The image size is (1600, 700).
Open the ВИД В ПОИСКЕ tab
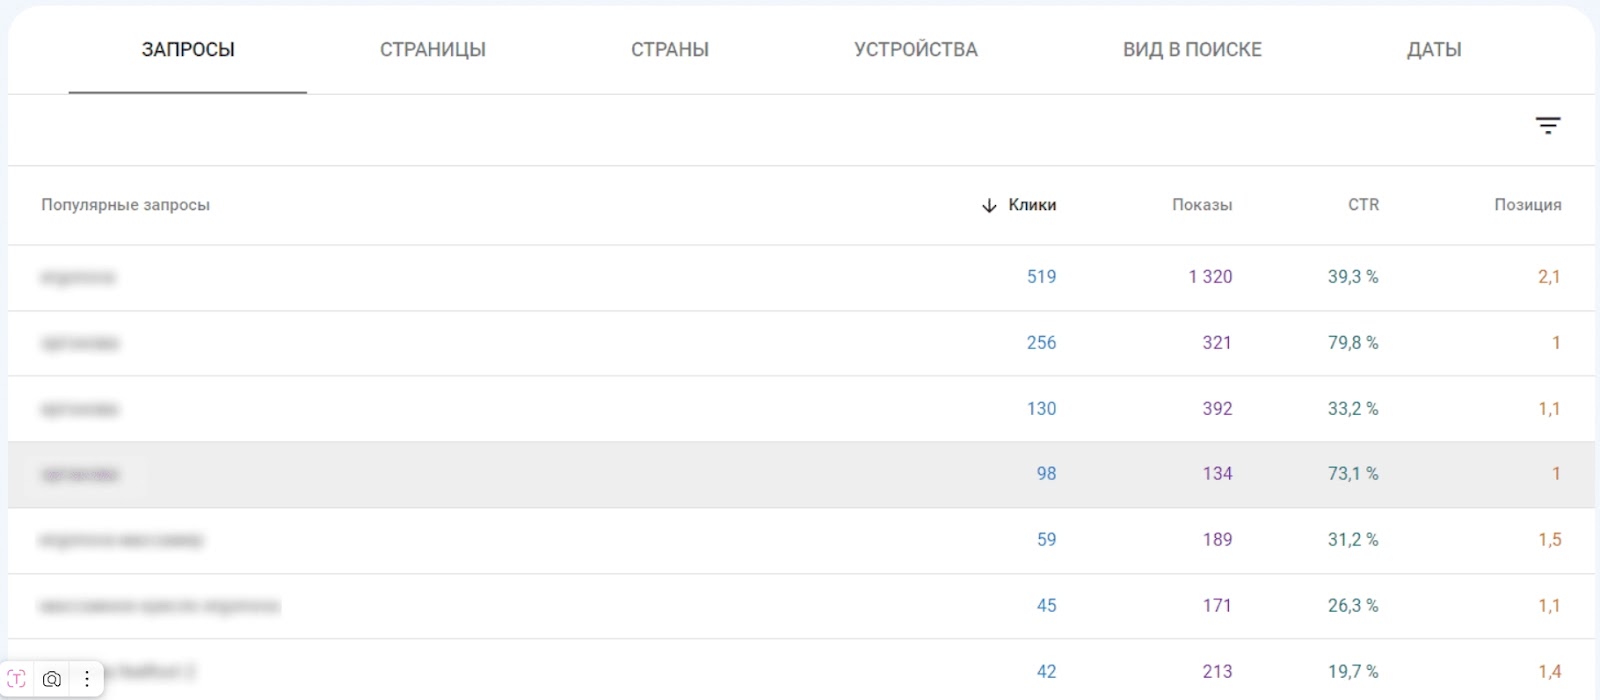(x=1192, y=49)
